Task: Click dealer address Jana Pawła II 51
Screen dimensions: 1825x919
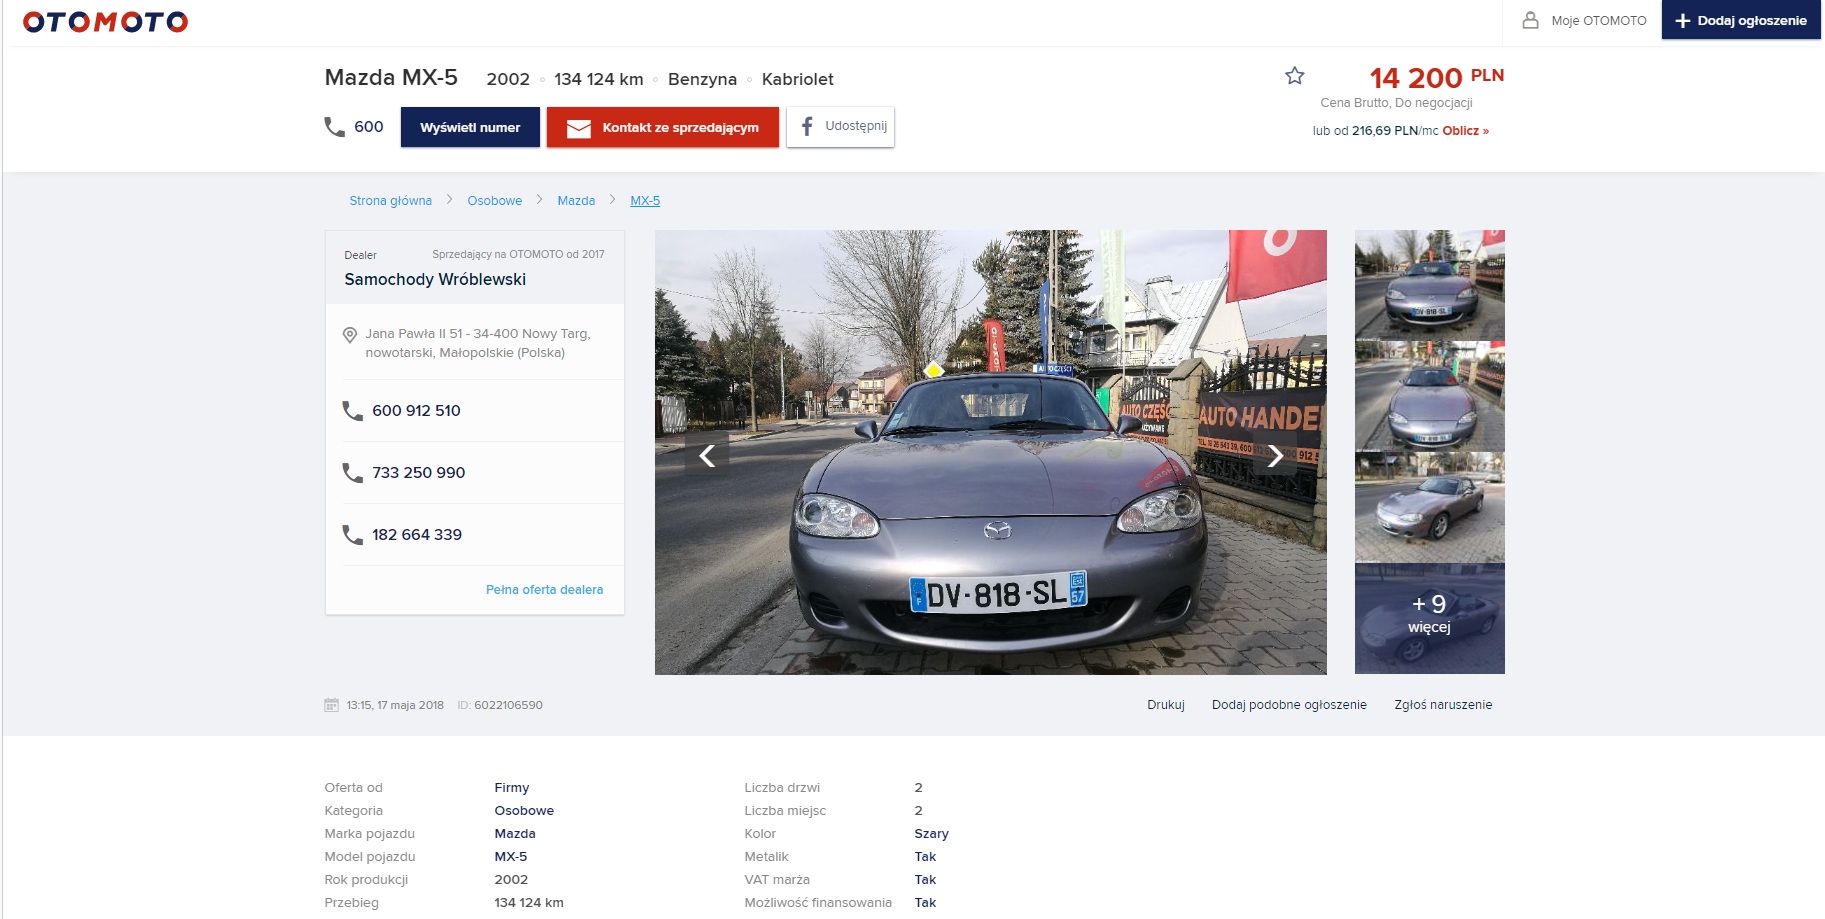Action: [x=478, y=343]
